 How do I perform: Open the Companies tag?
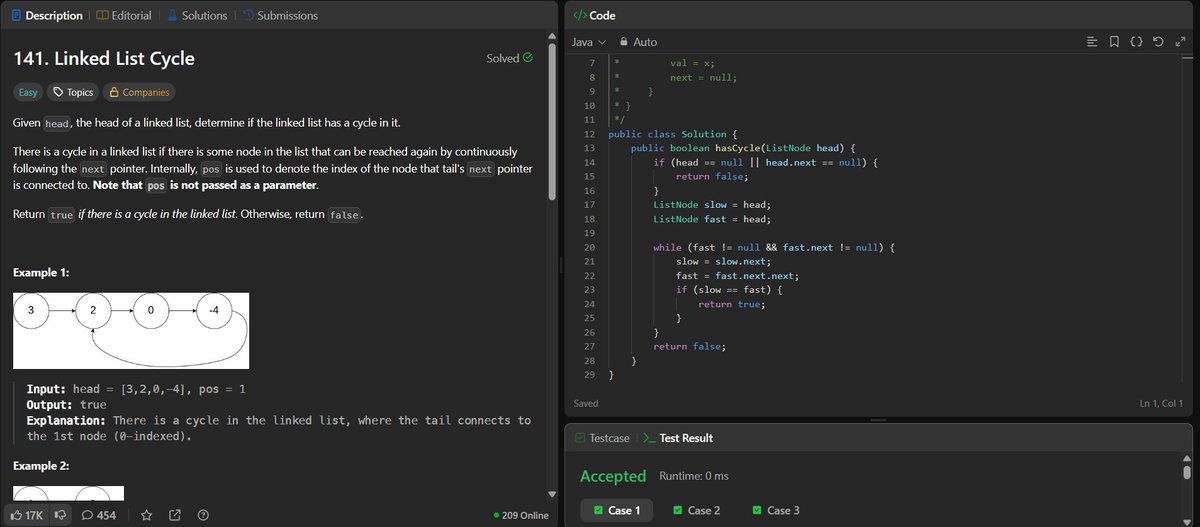click(139, 92)
